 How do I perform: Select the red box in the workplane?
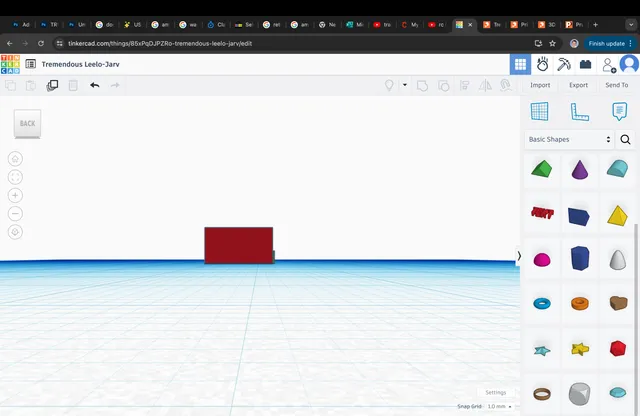tap(239, 245)
